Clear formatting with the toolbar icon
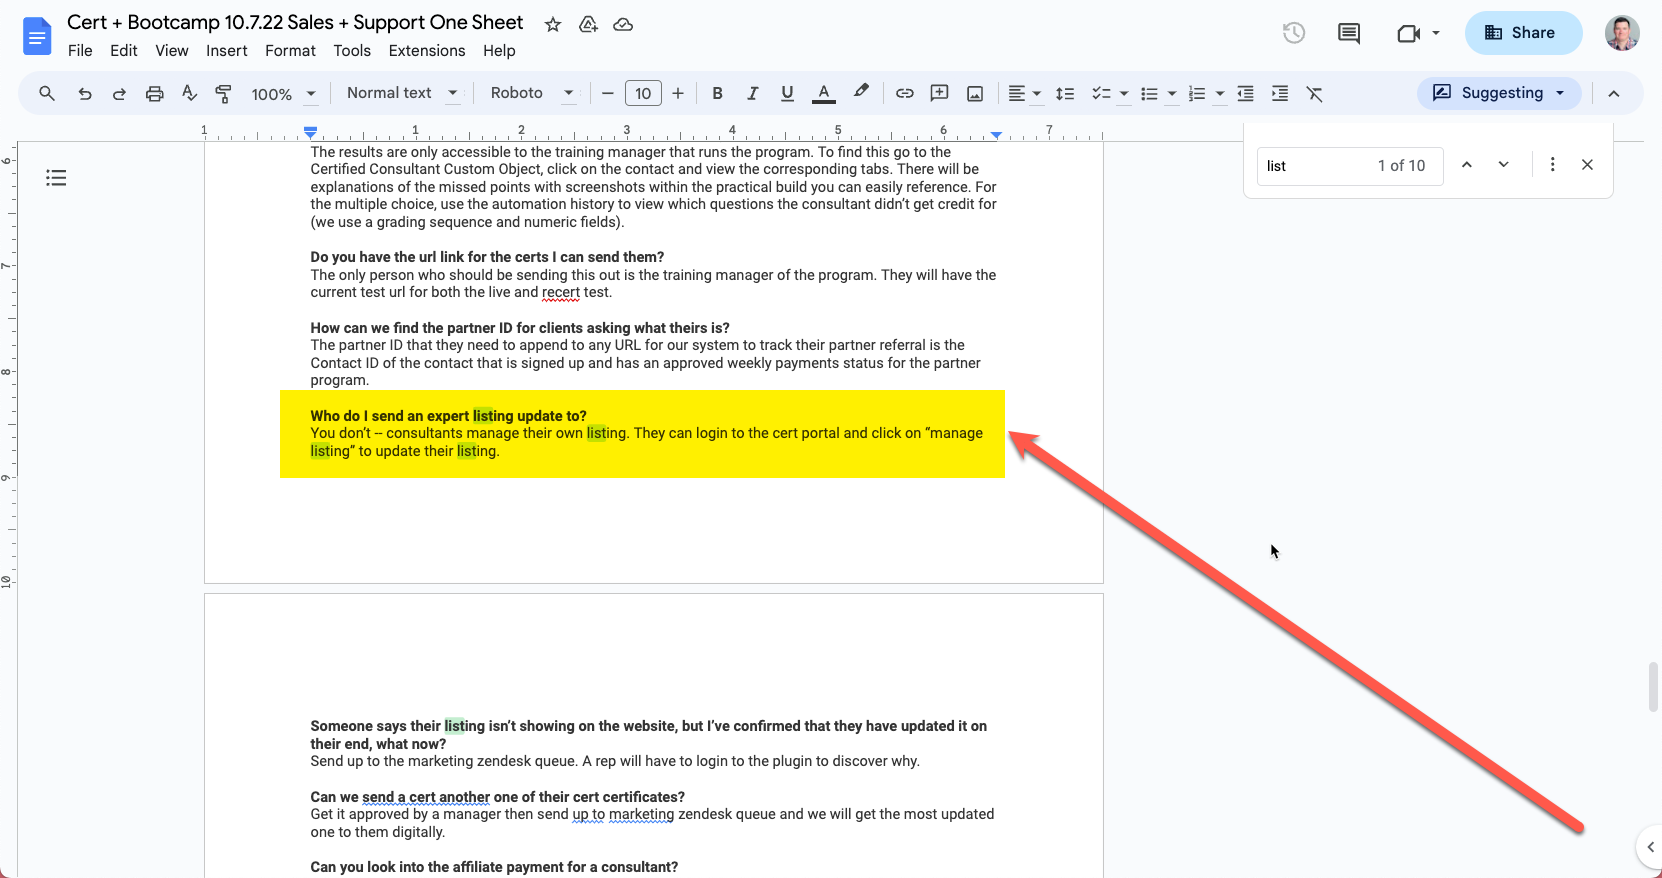 [1314, 93]
